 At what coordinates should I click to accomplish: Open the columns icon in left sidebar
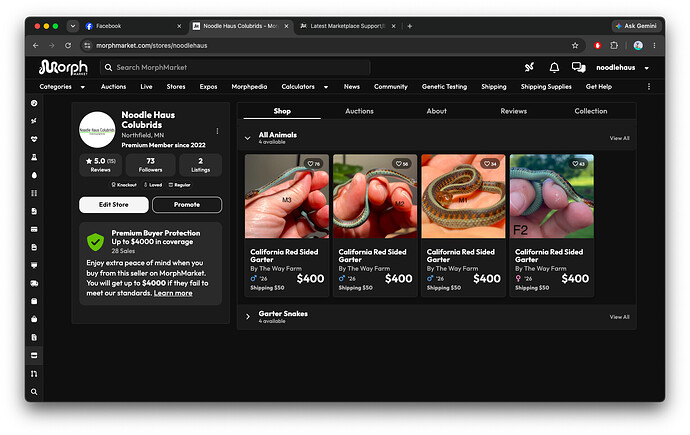[34, 193]
